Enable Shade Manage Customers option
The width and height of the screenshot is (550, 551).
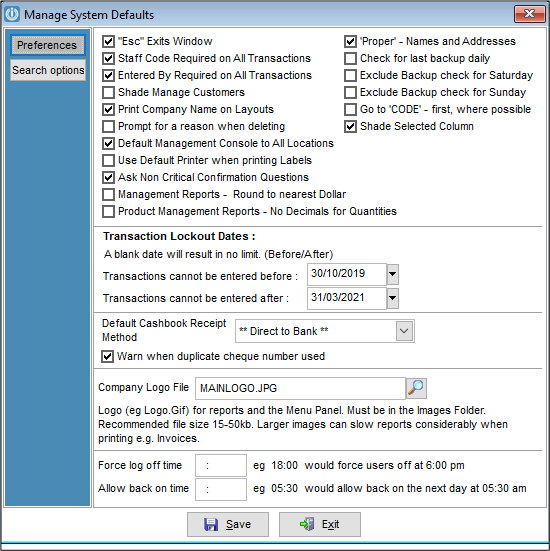[108, 92]
